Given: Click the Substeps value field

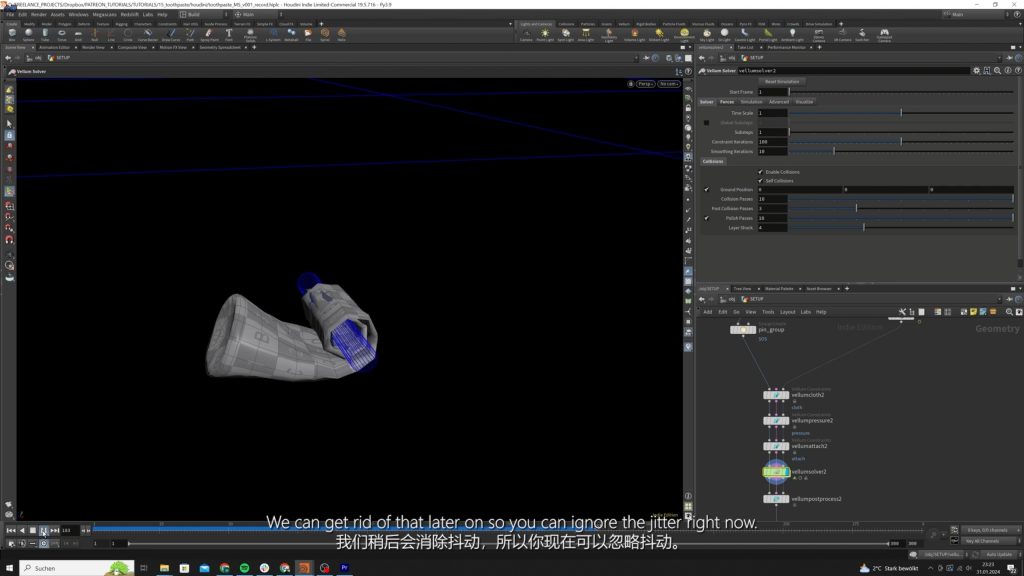Looking at the screenshot, I should click(x=772, y=132).
